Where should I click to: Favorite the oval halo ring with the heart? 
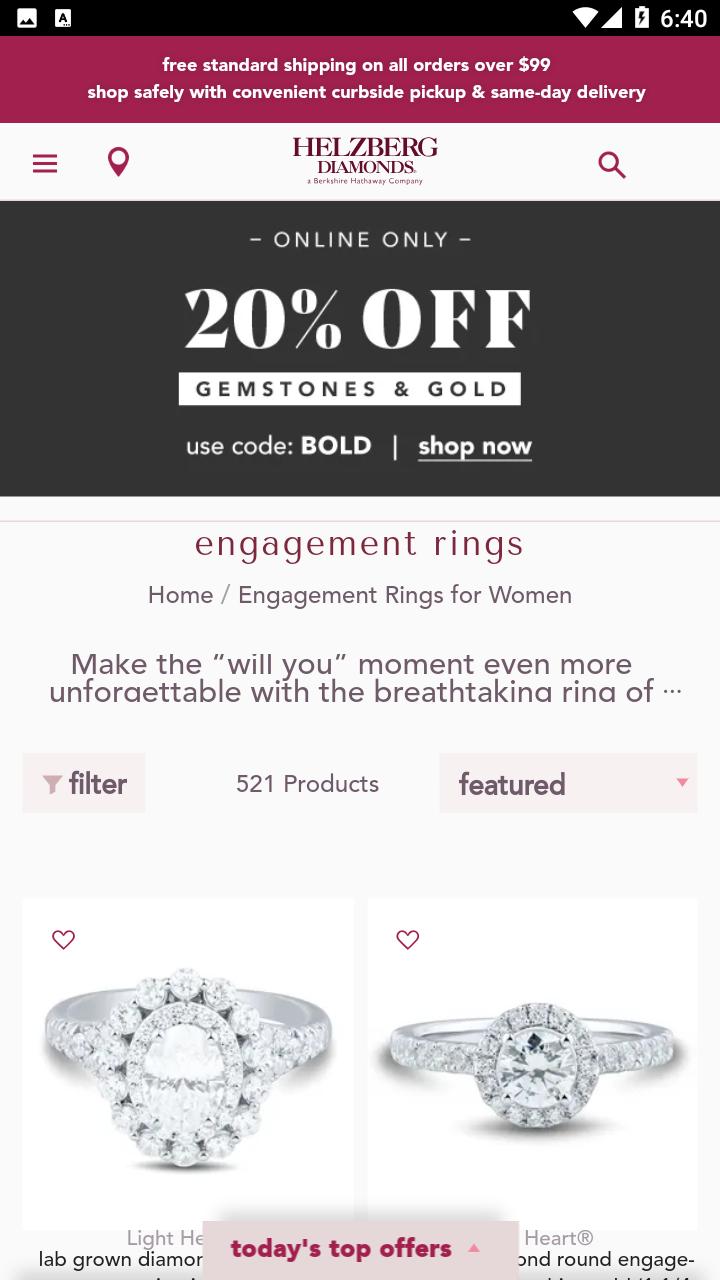pyautogui.click(x=63, y=939)
